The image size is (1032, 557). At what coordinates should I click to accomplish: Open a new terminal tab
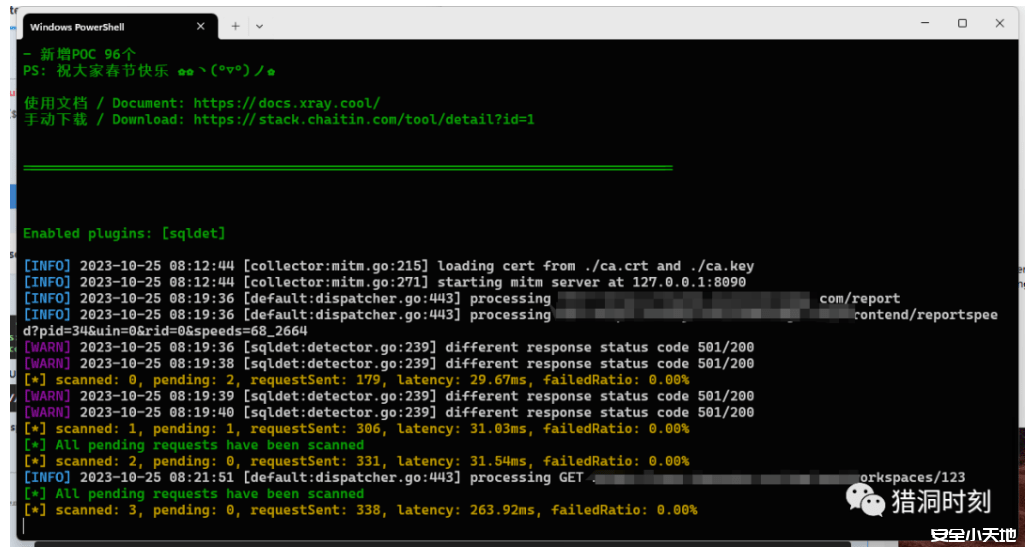pyautogui.click(x=235, y=26)
